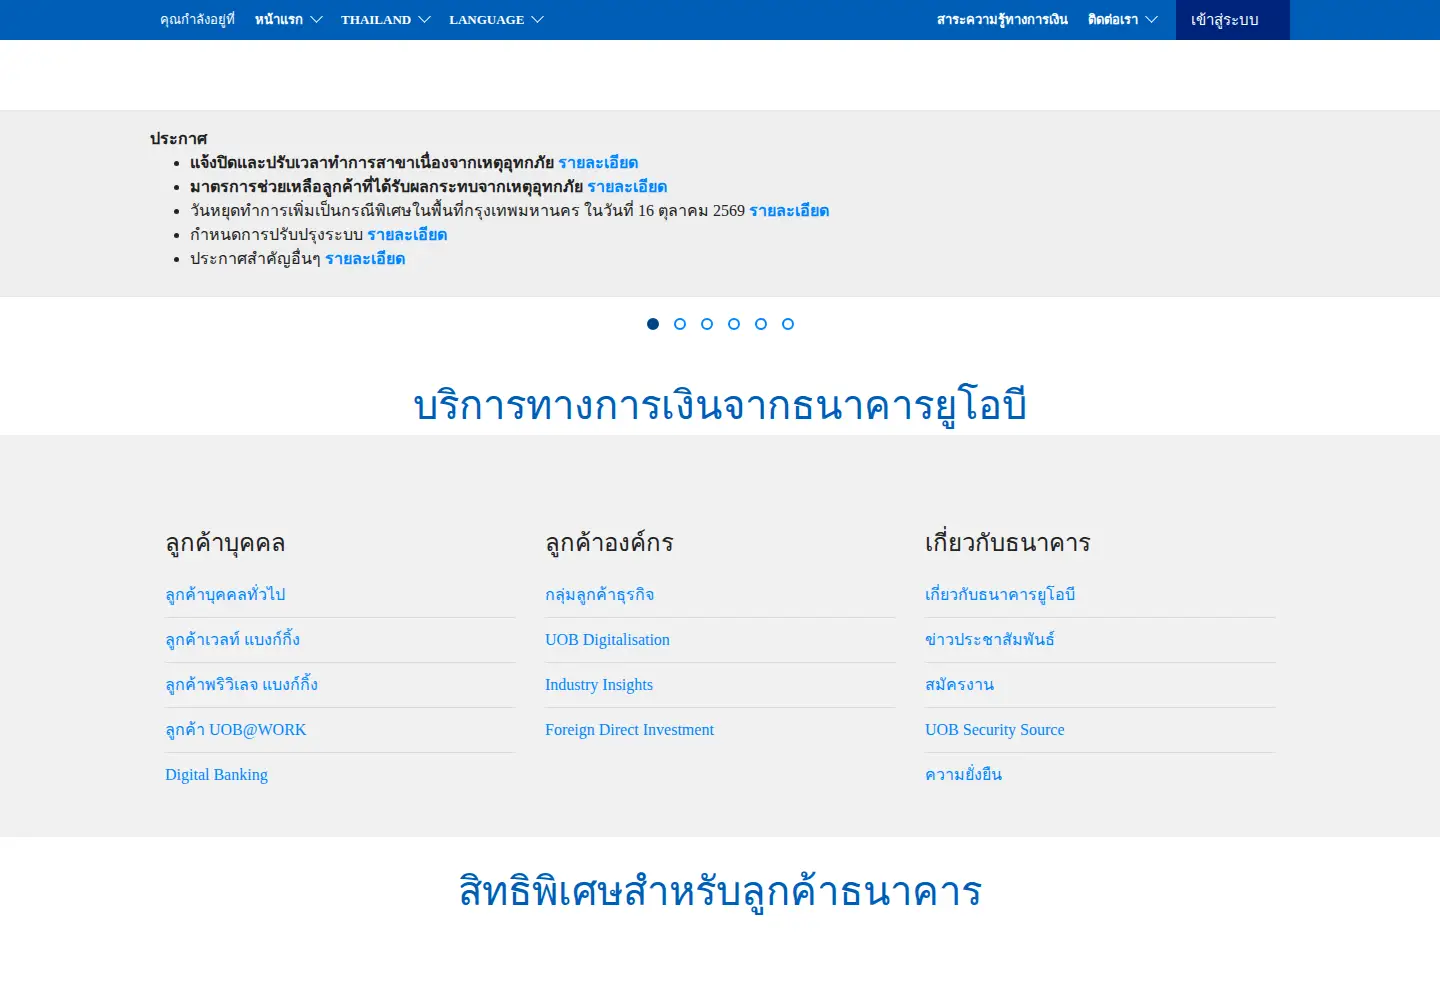Open สาระความรู้ทางการเงิน menu item
The height and width of the screenshot is (1000, 1440).
(x=1002, y=20)
